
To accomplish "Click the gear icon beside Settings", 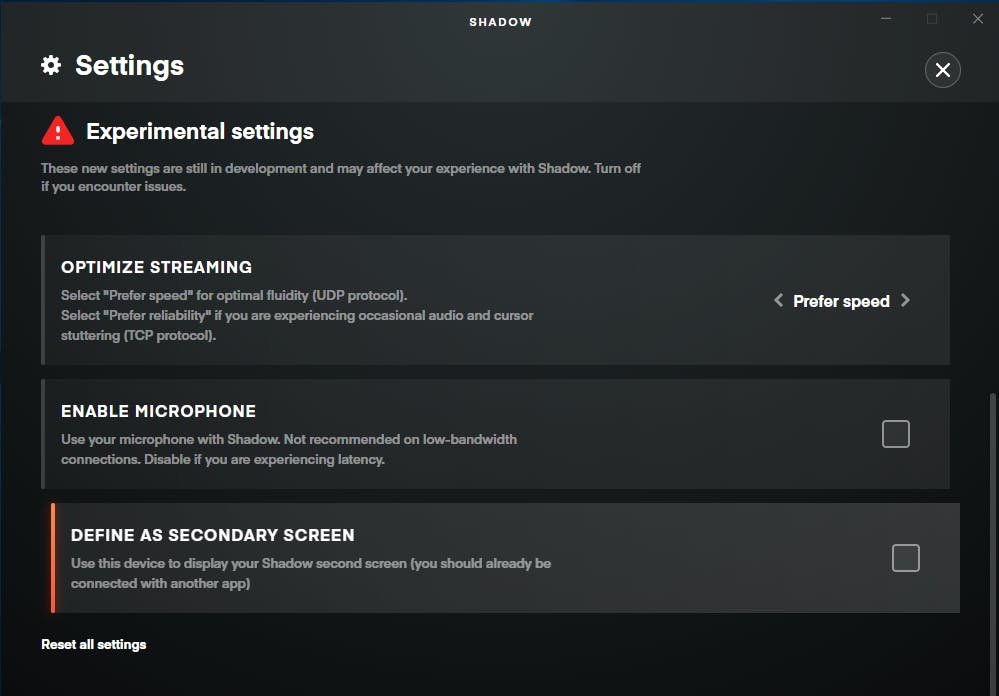I will click(51, 65).
